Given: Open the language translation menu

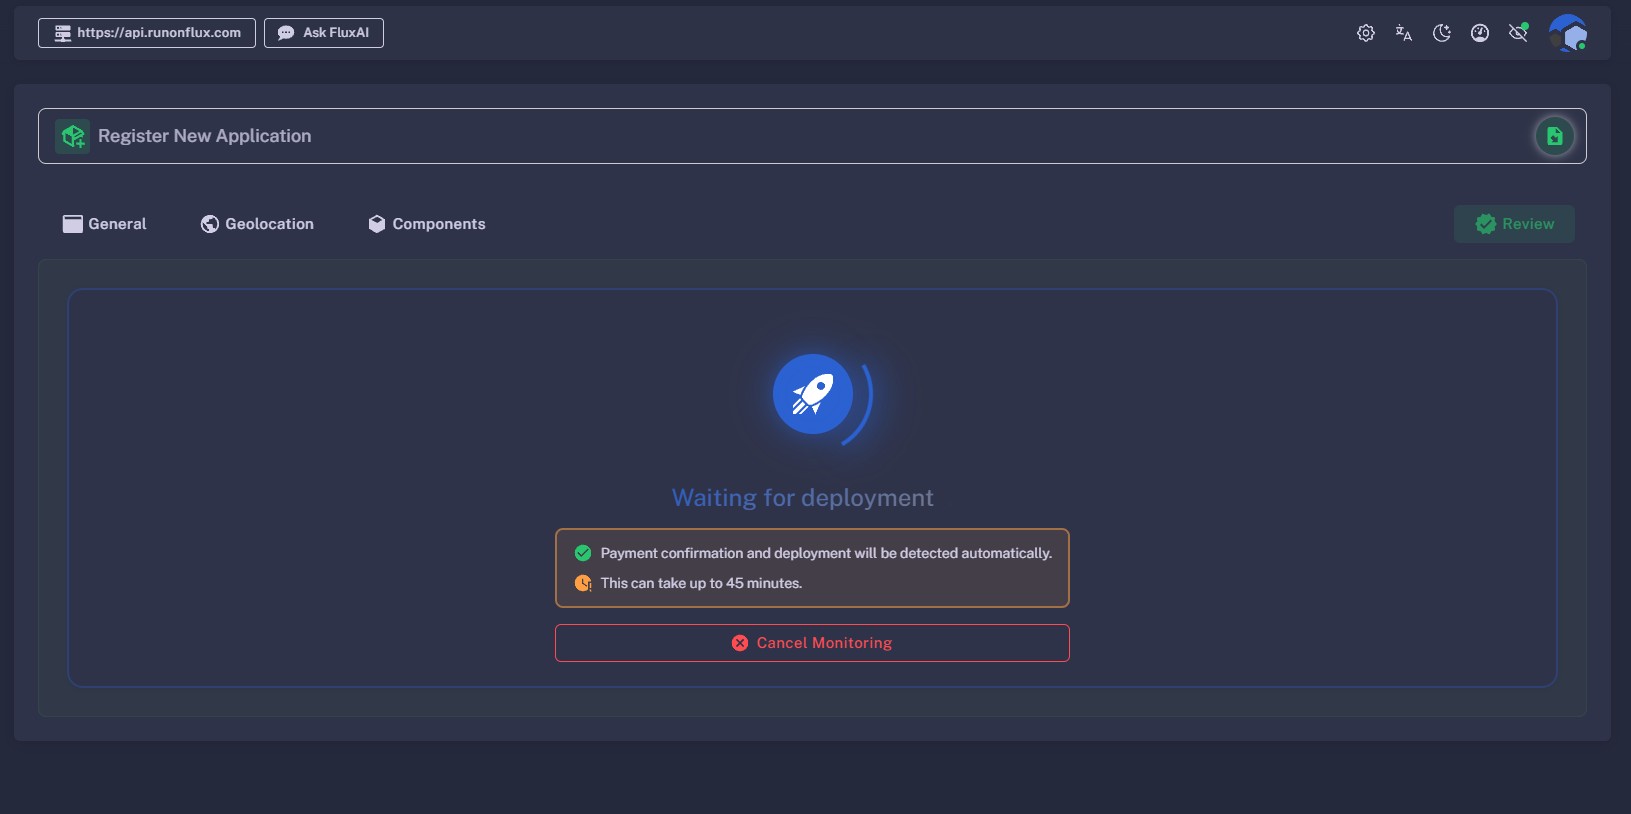Looking at the screenshot, I should click(x=1403, y=33).
